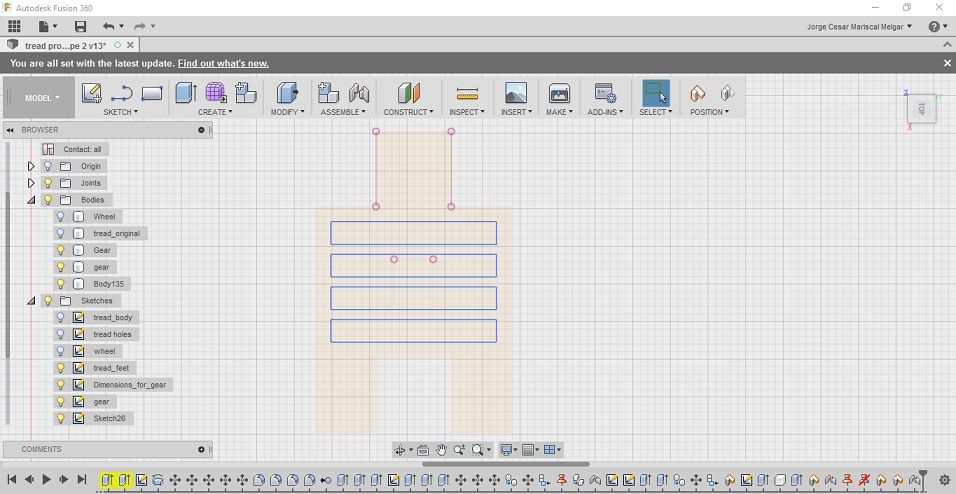Click the Capture Position icon
The image size is (956, 494).
pyautogui.click(x=697, y=93)
